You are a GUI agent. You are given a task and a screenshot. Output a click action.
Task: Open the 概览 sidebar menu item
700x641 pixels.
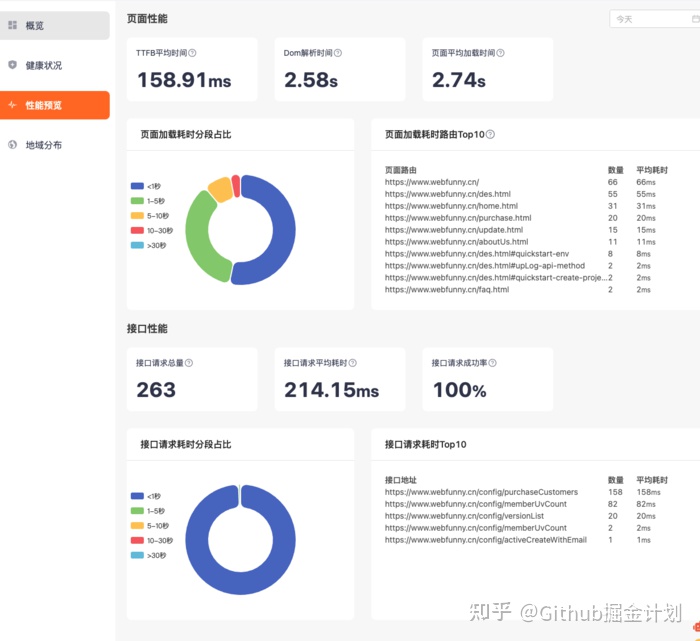[x=54, y=25]
